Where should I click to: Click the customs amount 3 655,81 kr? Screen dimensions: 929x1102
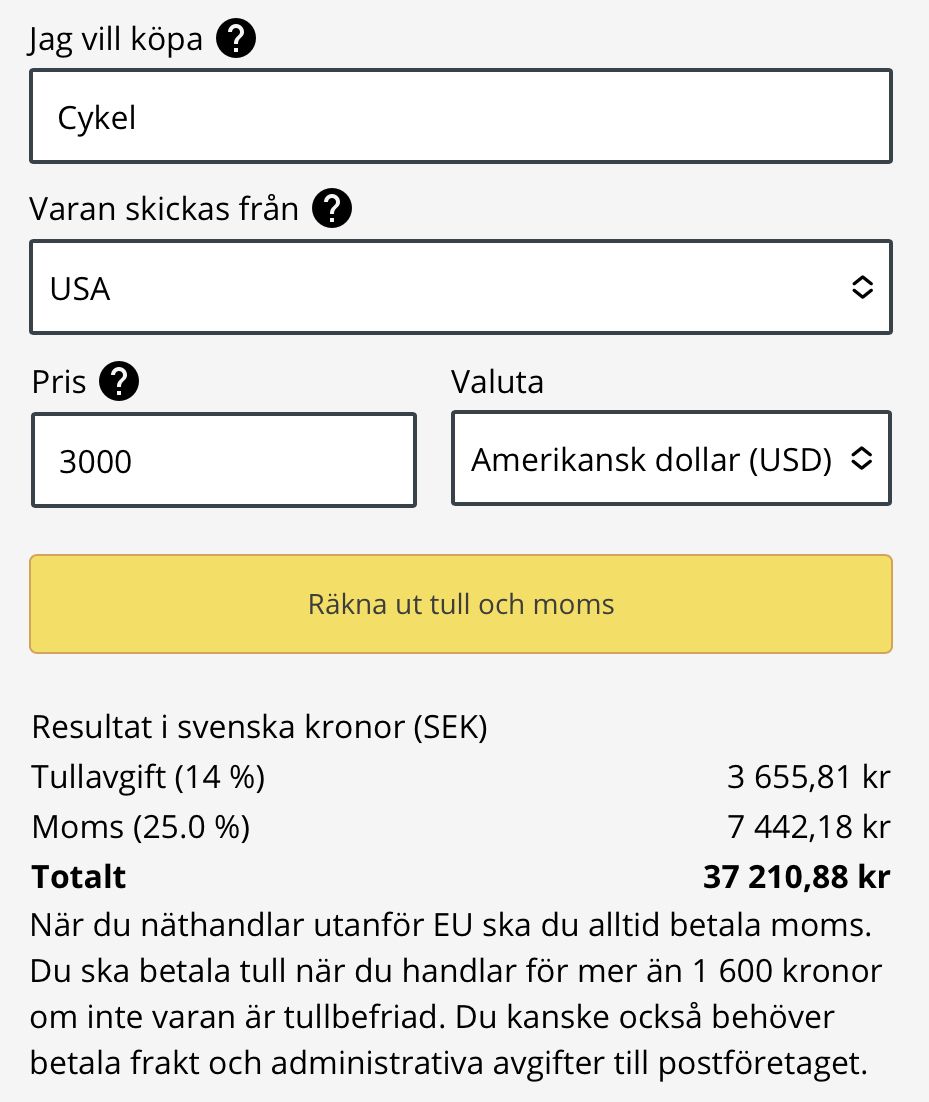pyautogui.click(x=809, y=777)
